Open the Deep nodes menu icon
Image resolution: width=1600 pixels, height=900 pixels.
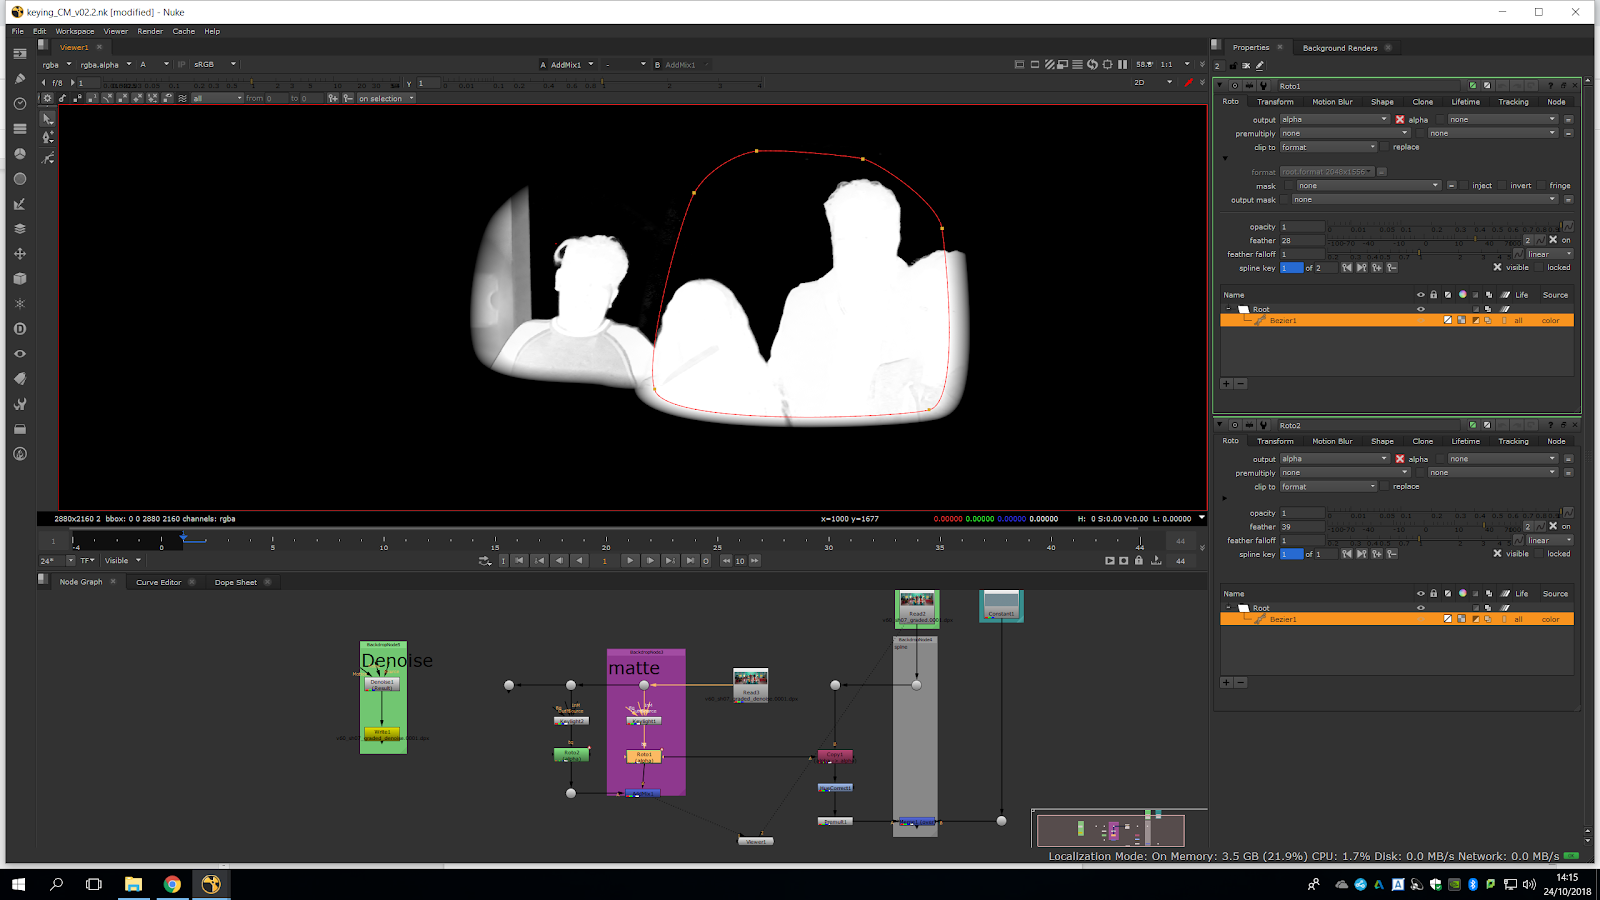point(19,329)
